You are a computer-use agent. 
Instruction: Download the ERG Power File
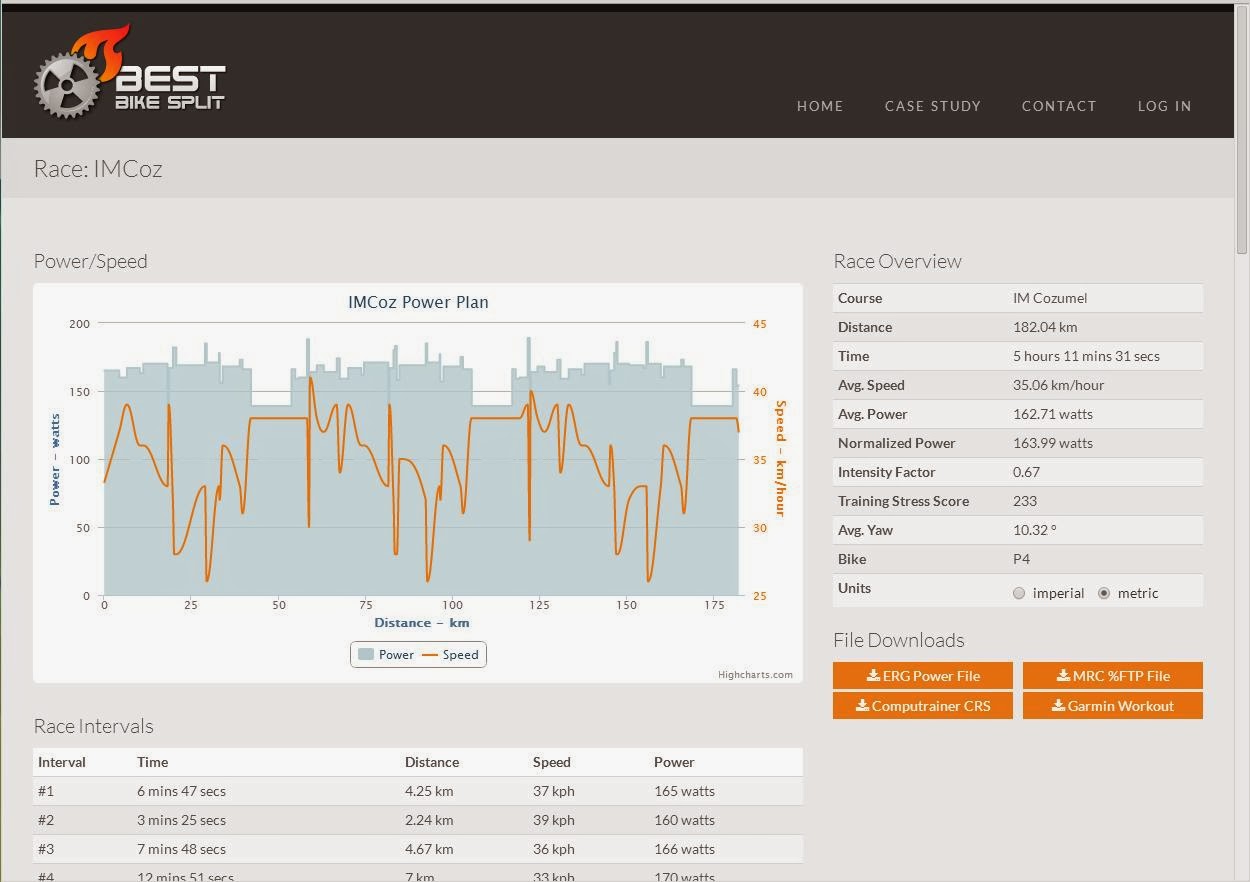coord(923,676)
